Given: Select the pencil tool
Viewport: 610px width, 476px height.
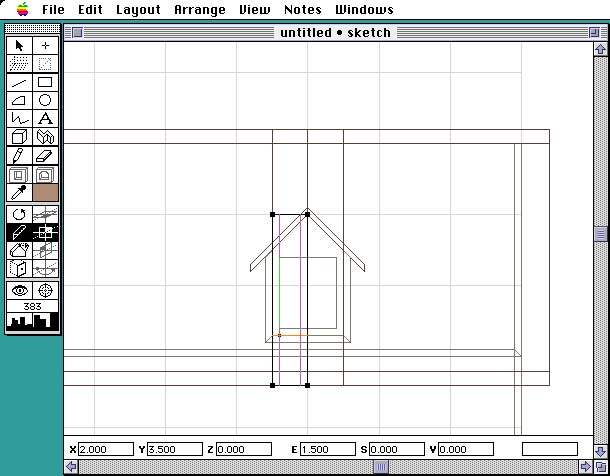Looking at the screenshot, I should coord(19,155).
